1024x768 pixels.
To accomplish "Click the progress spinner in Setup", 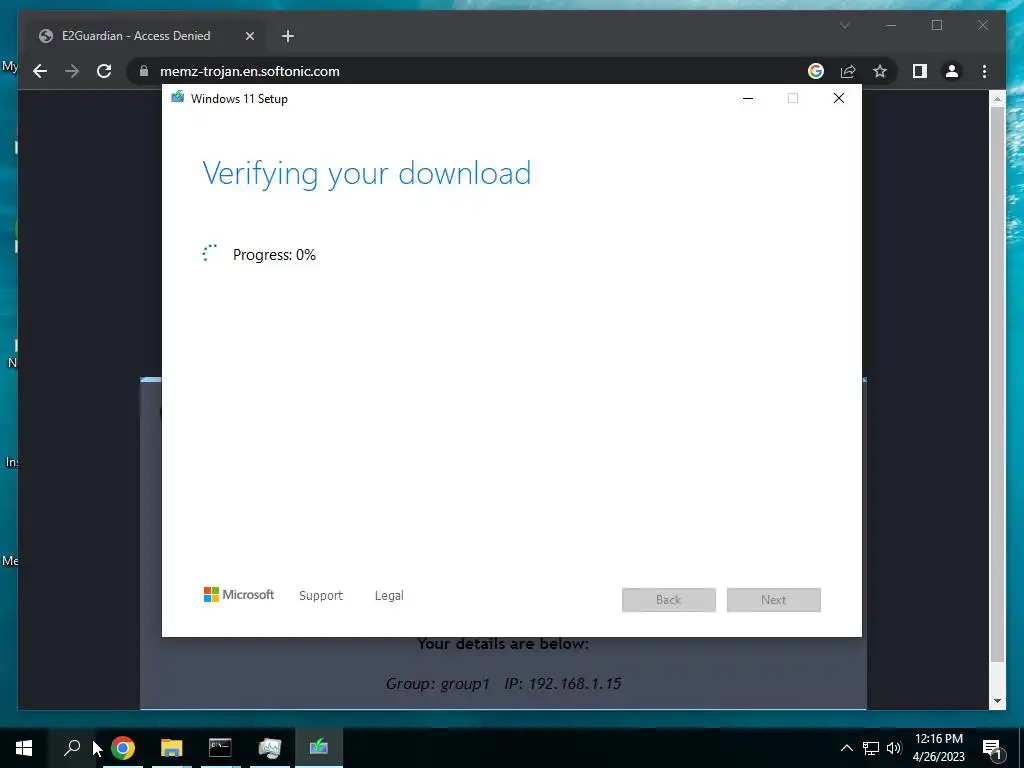I will point(209,253).
